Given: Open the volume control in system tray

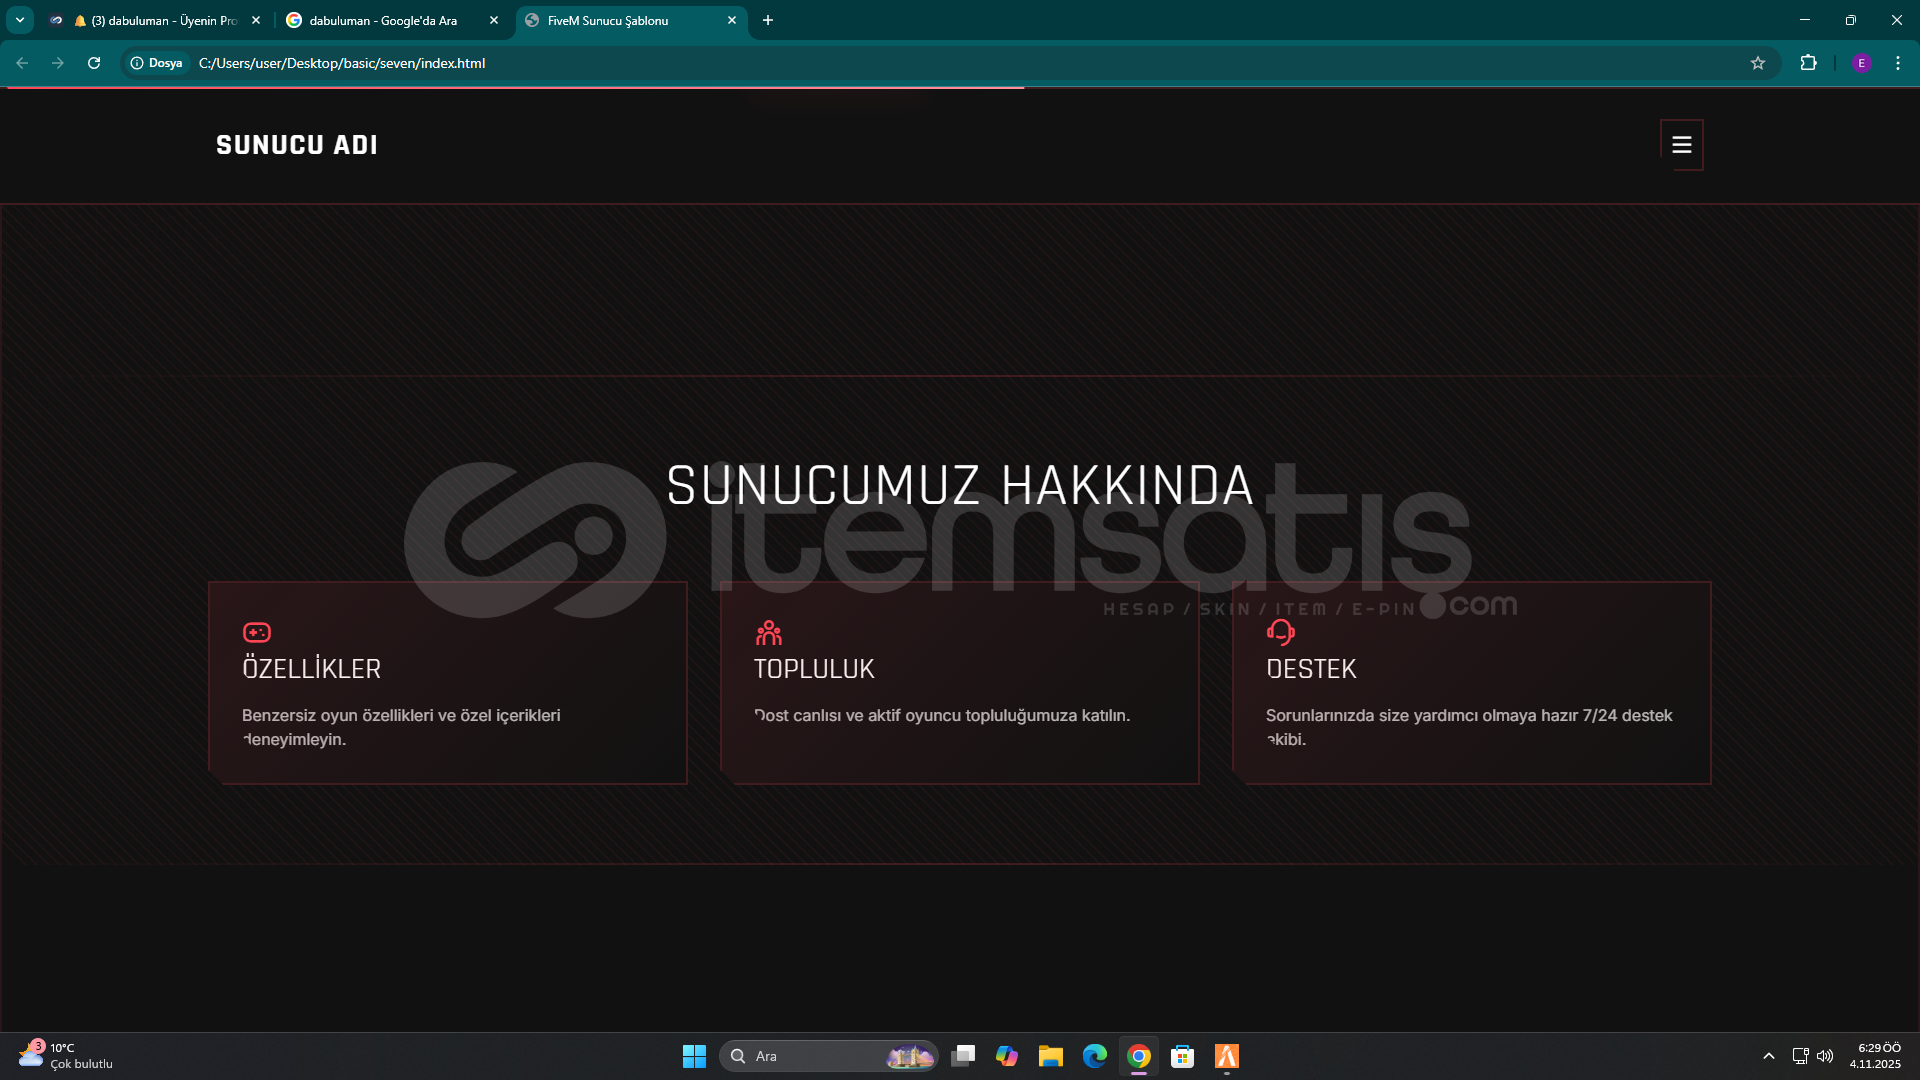Looking at the screenshot, I should click(x=1825, y=1056).
